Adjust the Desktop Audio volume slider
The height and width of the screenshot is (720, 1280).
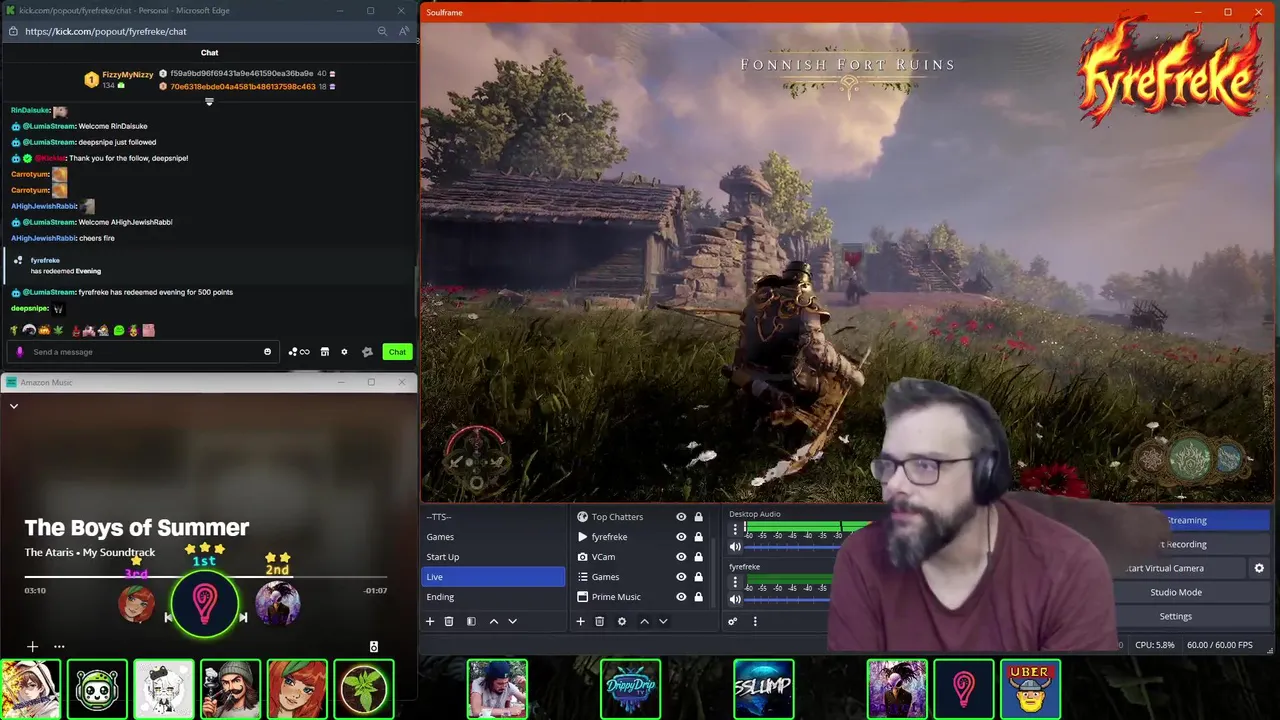coord(790,546)
